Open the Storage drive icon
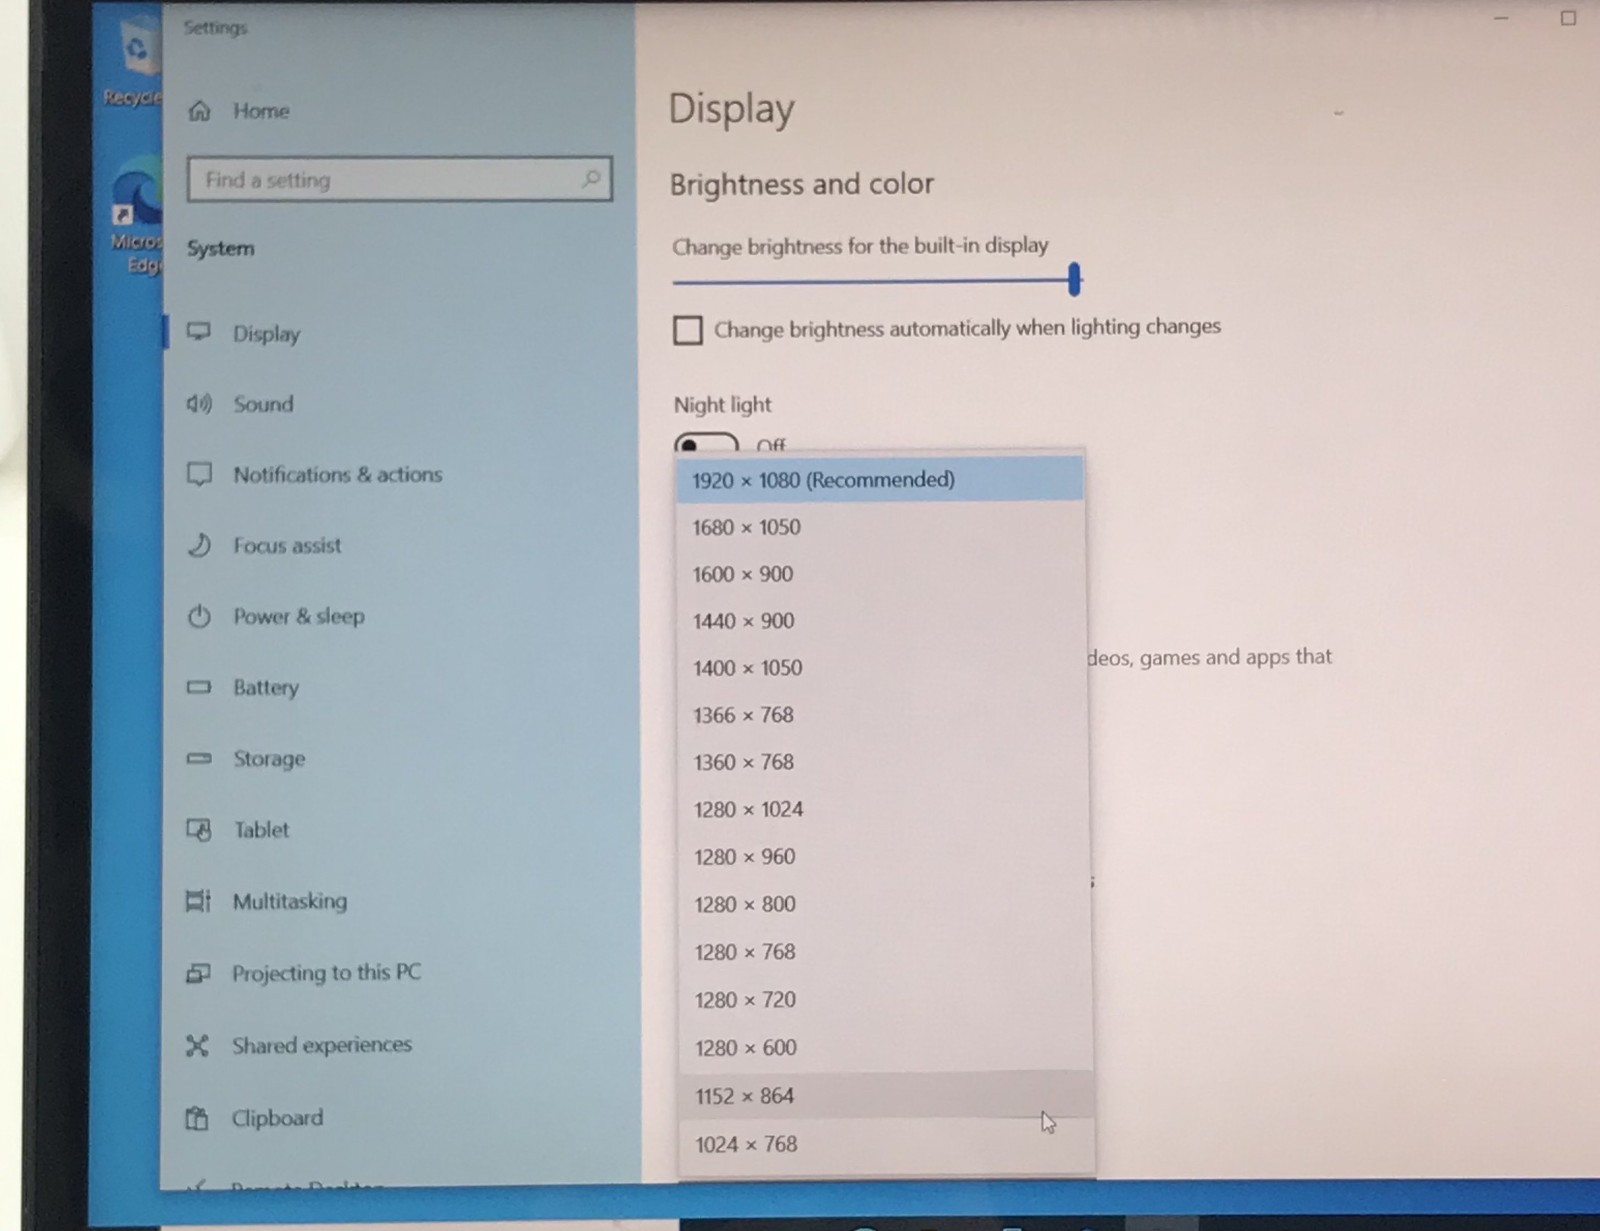1600x1231 pixels. (199, 758)
